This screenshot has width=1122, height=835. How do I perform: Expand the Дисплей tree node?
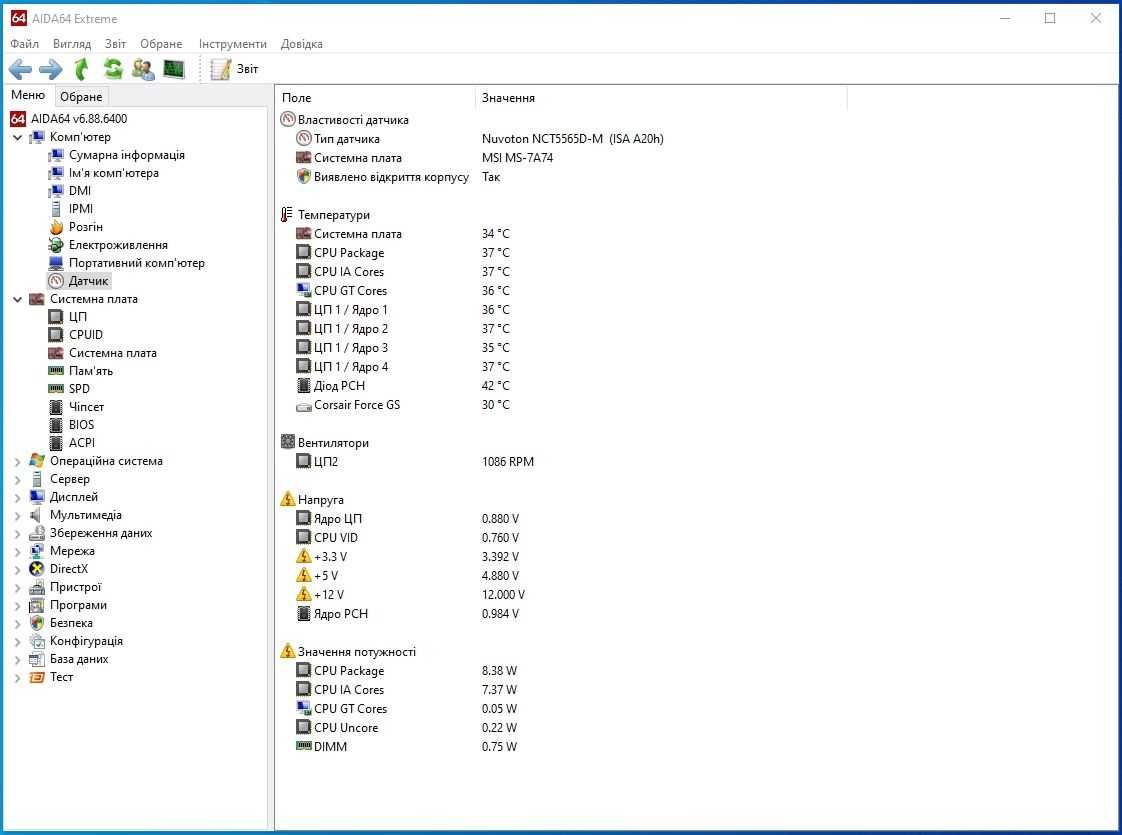coord(18,497)
